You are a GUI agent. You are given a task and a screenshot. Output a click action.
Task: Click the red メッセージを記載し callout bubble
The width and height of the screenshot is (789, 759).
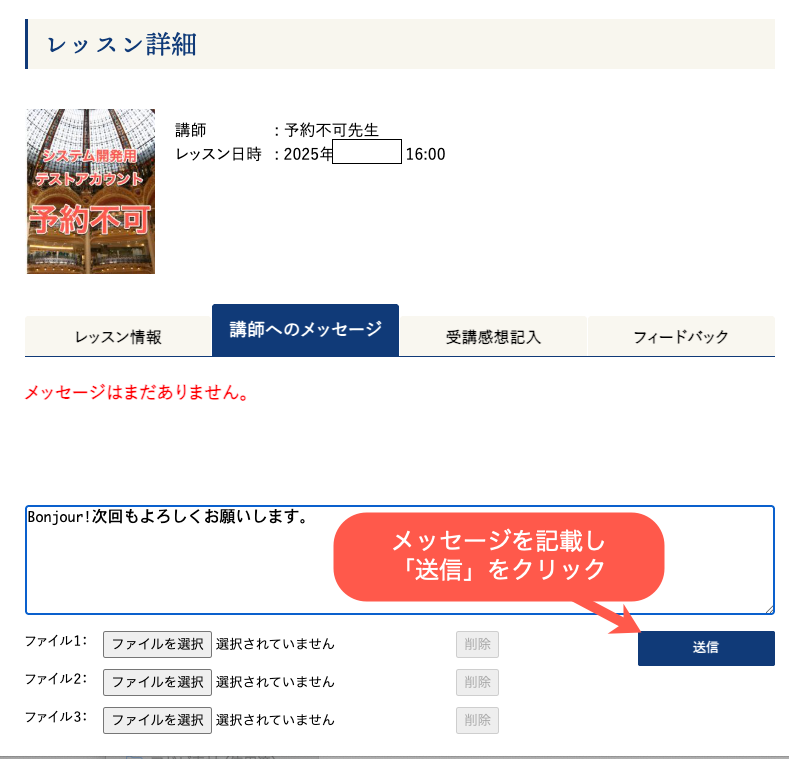click(498, 556)
